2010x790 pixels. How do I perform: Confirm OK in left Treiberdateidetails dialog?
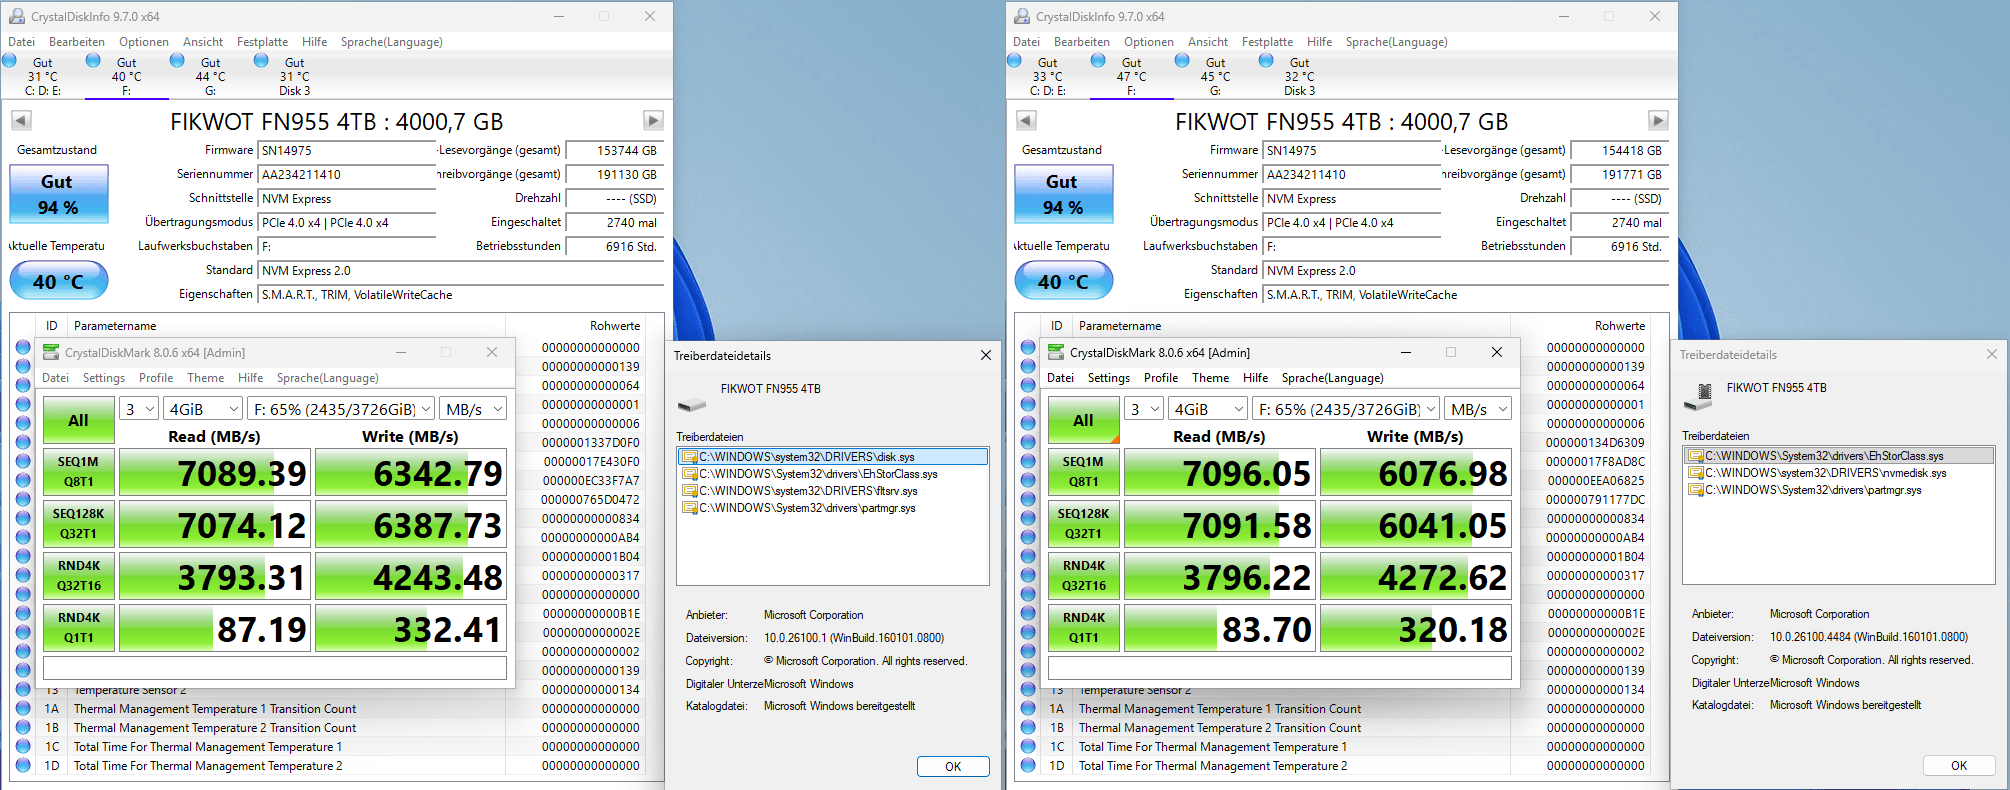coord(953,766)
